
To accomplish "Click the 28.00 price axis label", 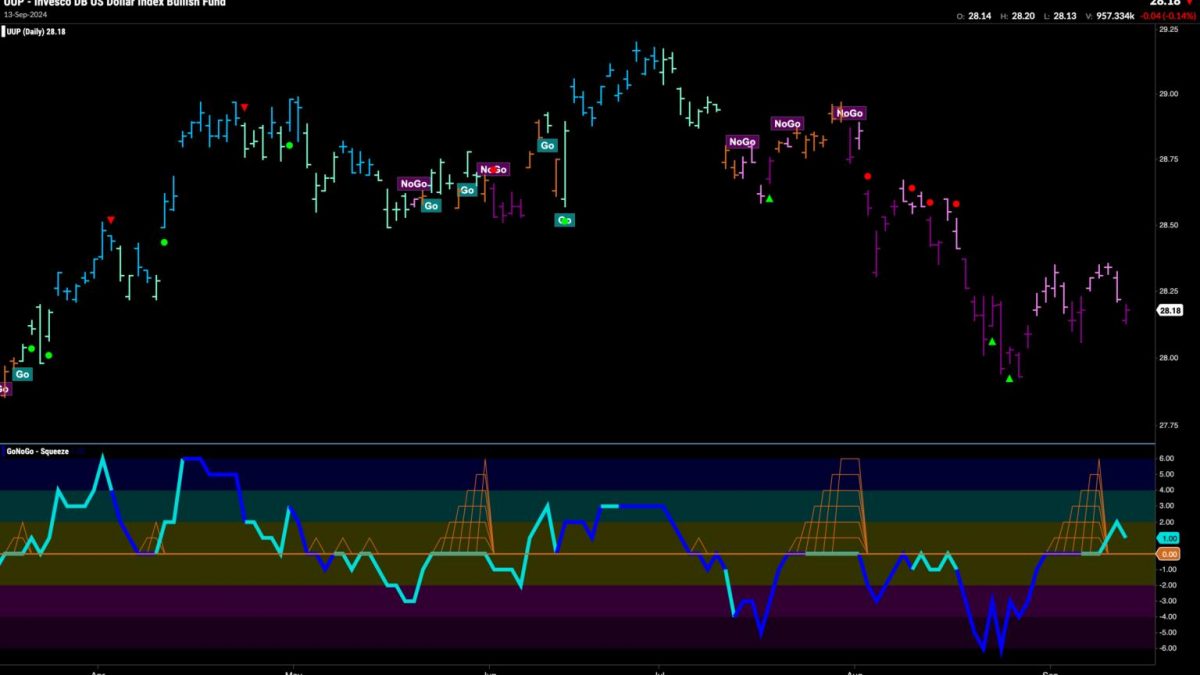I will [x=1170, y=358].
